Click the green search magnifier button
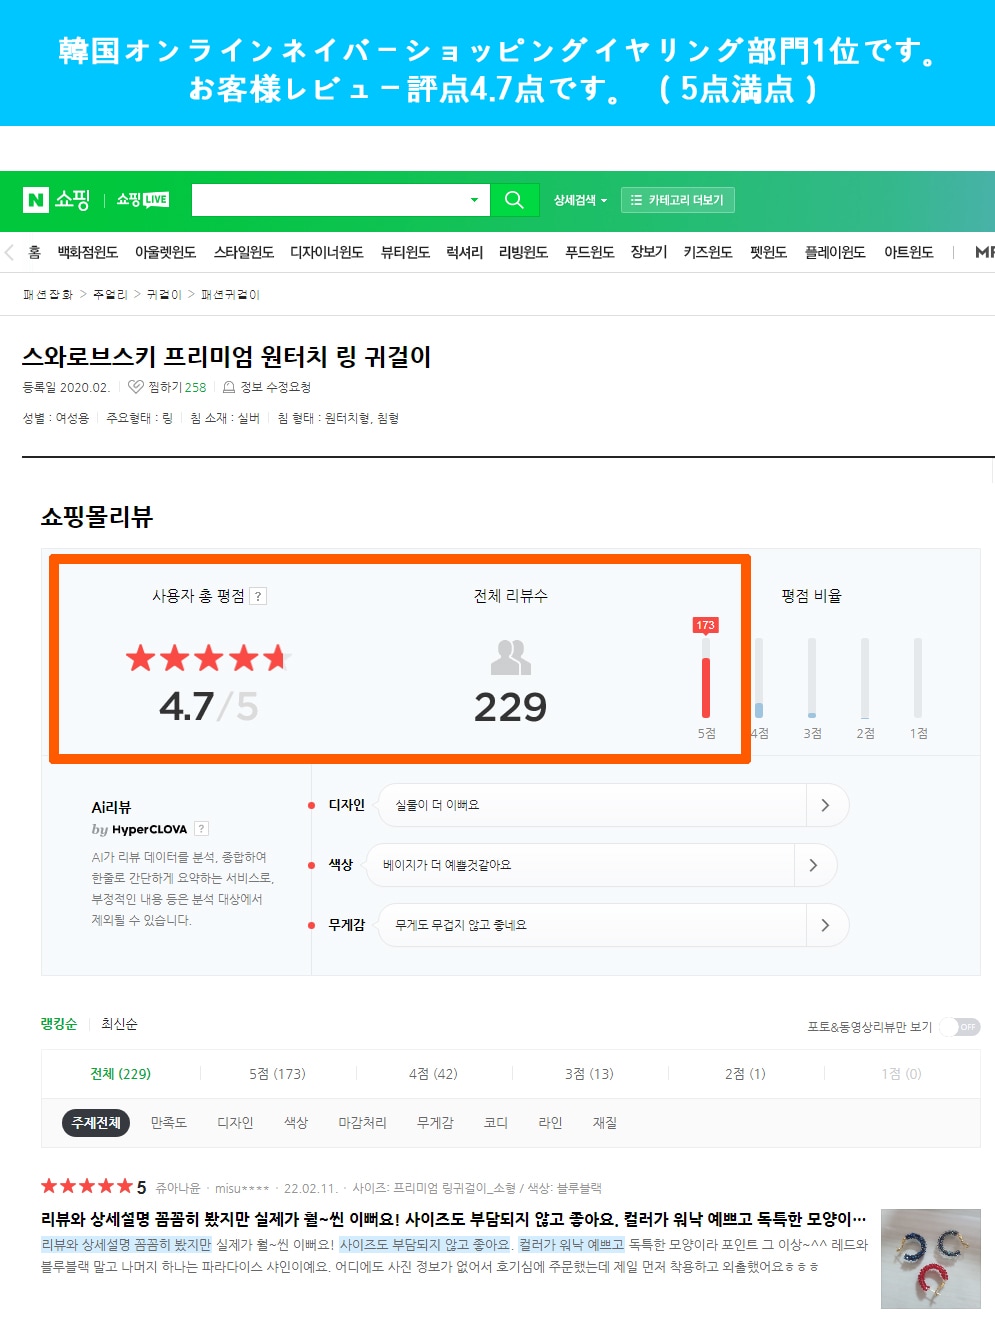This screenshot has width=995, height=1328. [514, 200]
